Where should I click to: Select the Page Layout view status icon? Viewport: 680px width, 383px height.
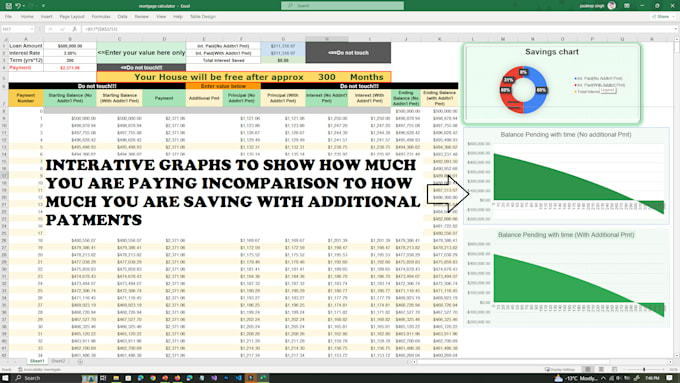(x=601, y=369)
